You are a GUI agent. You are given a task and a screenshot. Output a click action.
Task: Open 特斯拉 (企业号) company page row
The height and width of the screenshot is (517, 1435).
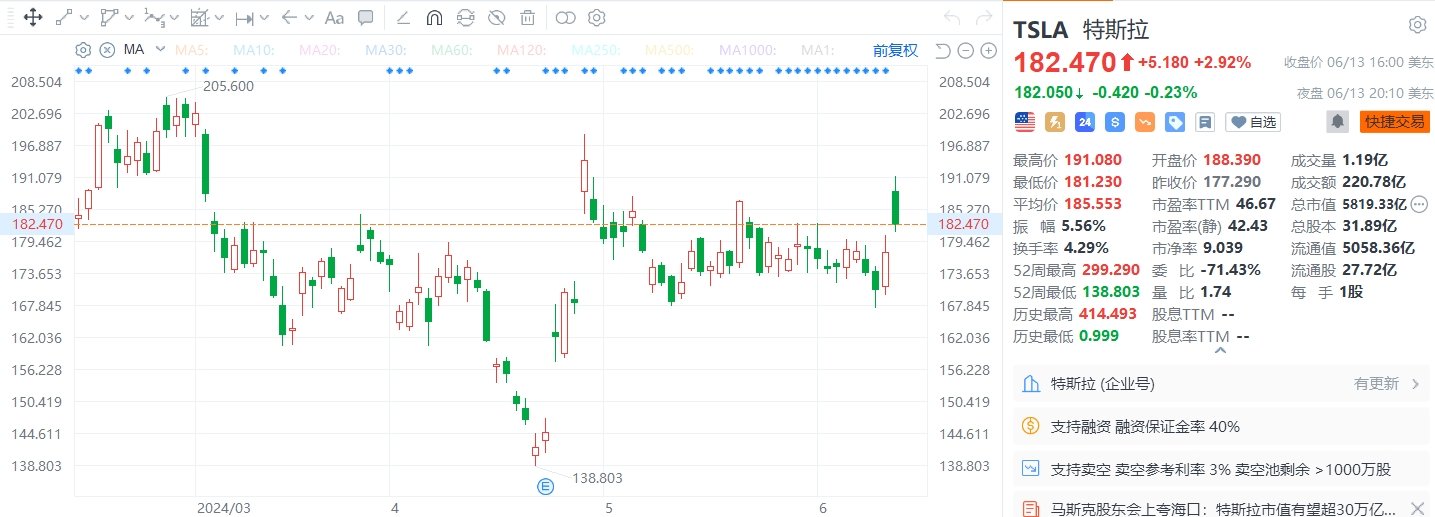1220,383
